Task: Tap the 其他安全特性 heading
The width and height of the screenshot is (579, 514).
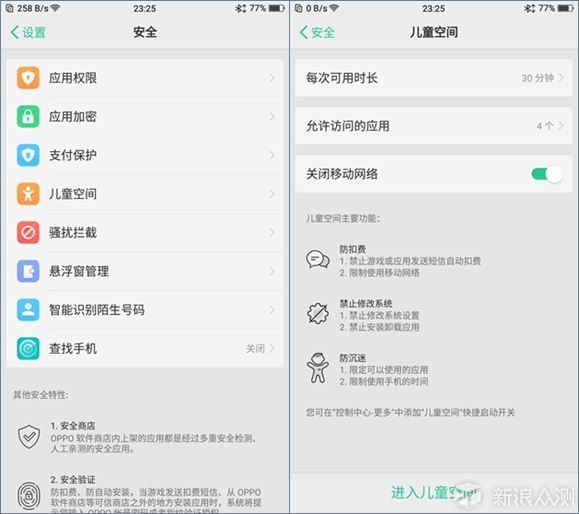Action: (41, 395)
